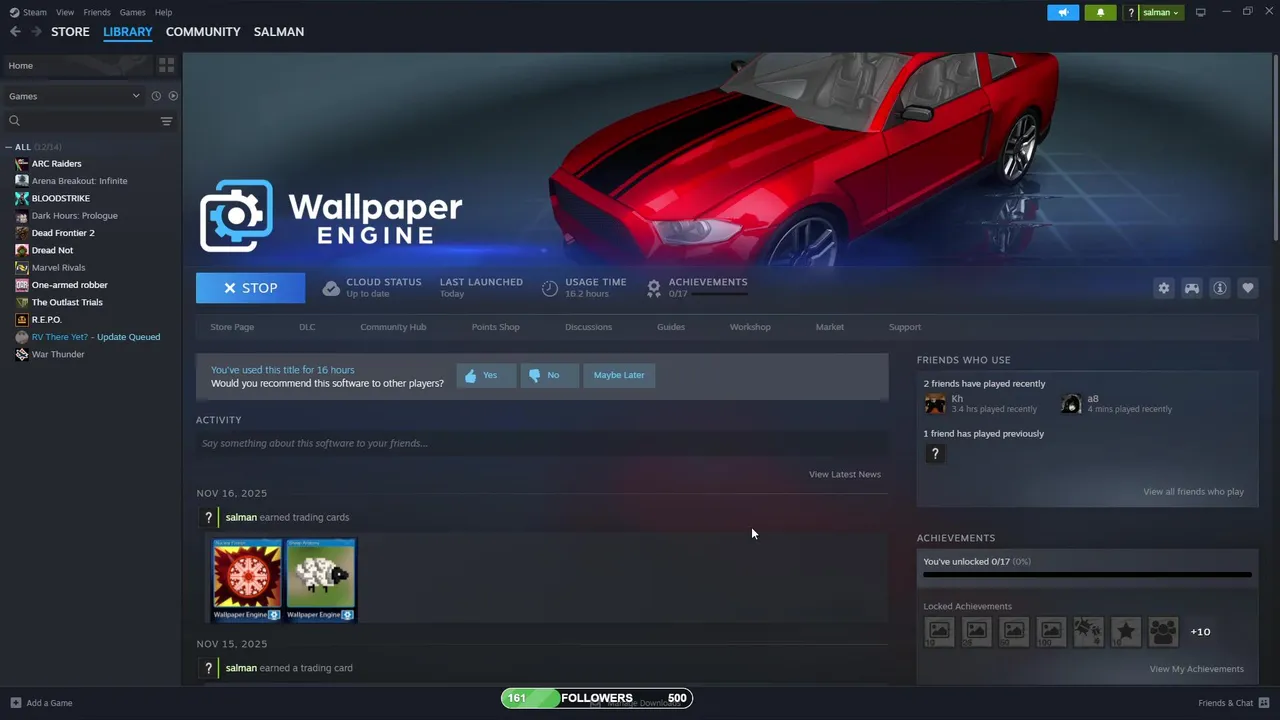Click the activity post text field
Image resolution: width=1280 pixels, height=720 pixels.
click(x=542, y=443)
